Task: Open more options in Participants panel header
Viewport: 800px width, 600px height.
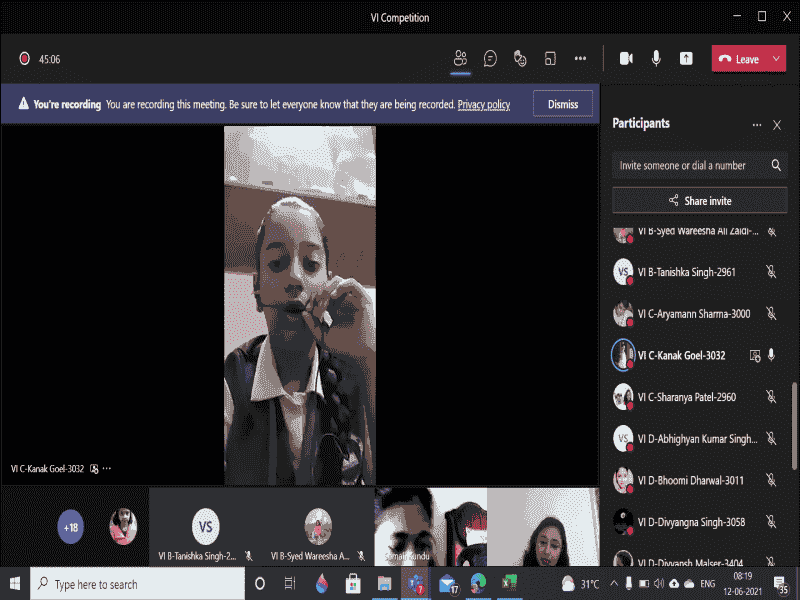Action: click(x=756, y=125)
